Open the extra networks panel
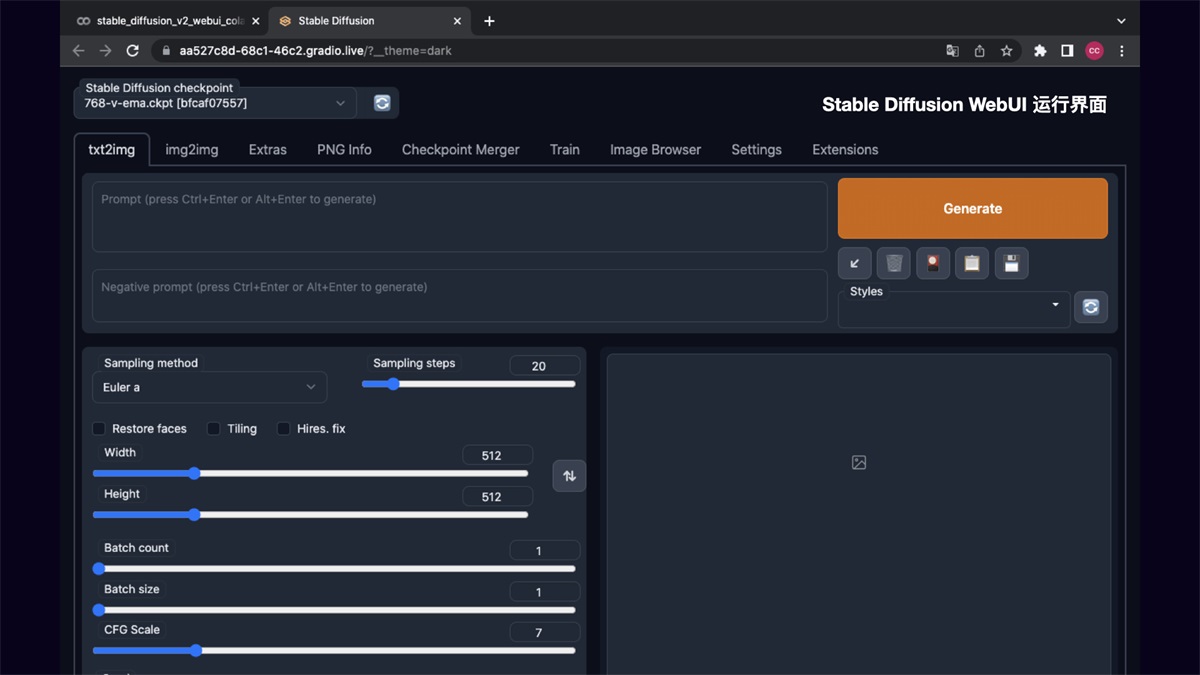1200x675 pixels. coord(933,263)
